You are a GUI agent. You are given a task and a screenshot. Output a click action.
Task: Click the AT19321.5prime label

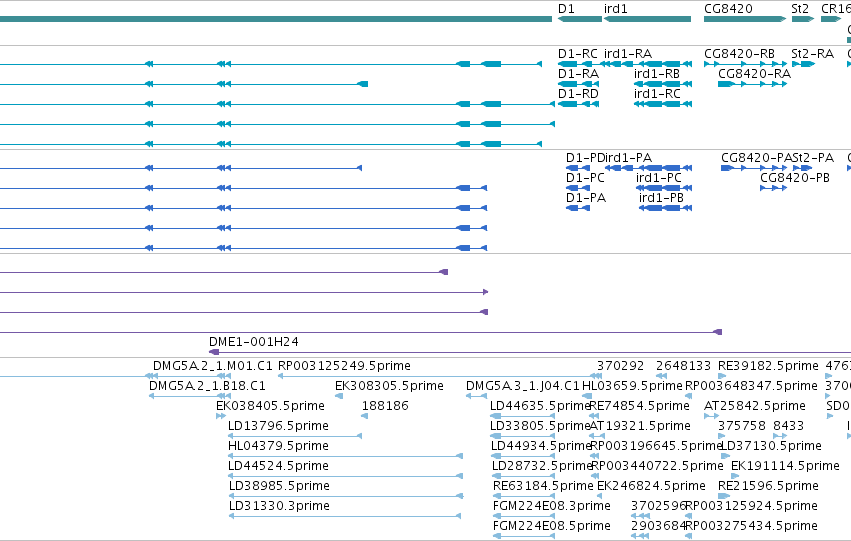tap(640, 426)
